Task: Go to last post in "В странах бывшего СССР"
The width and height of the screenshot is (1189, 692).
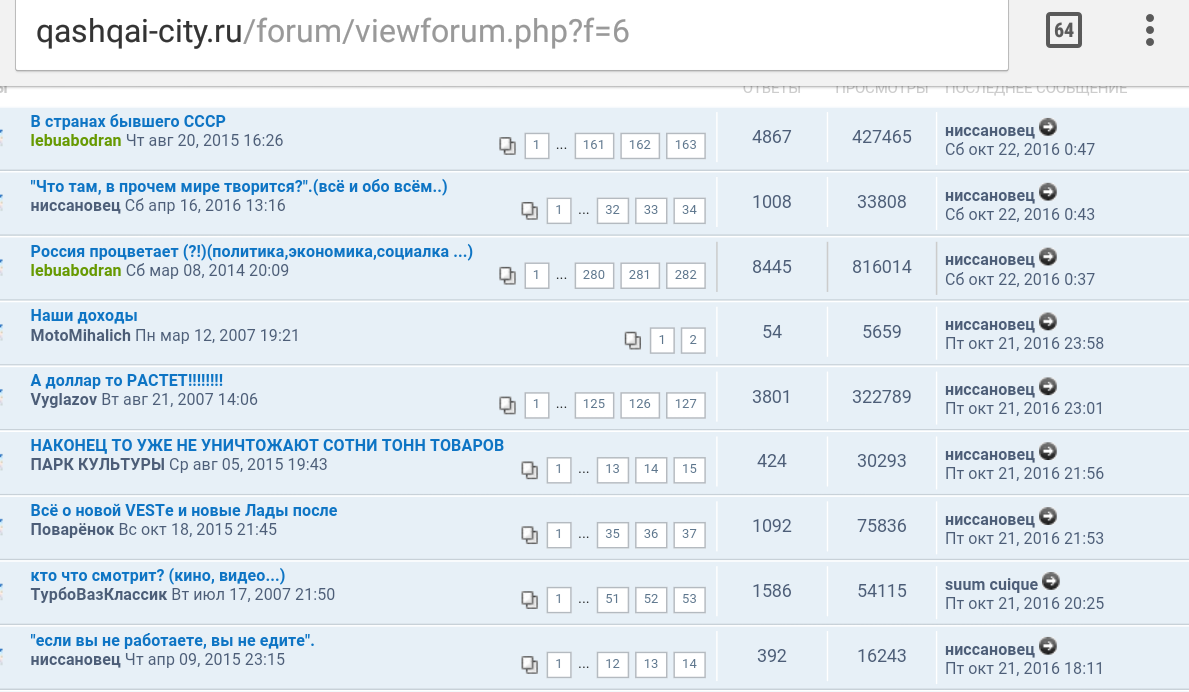Action: tap(1048, 127)
